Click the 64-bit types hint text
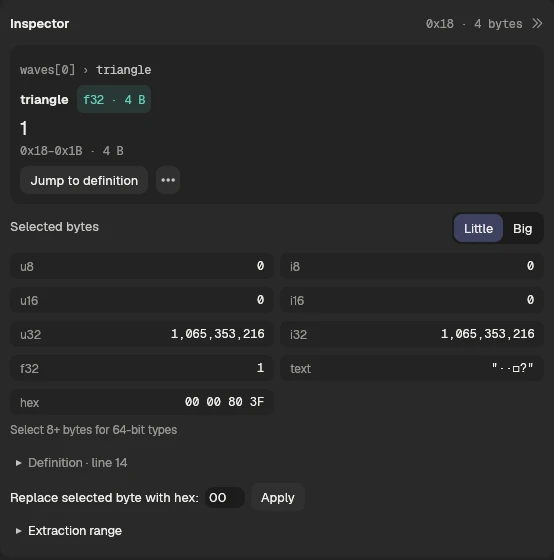Viewport: 554px width, 560px height. (x=94, y=430)
